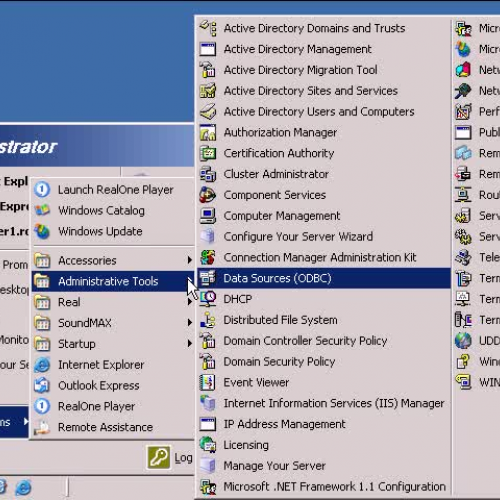This screenshot has width=500, height=500.
Task: Click the Active Directory Users and Computers icon
Action: (x=208, y=111)
